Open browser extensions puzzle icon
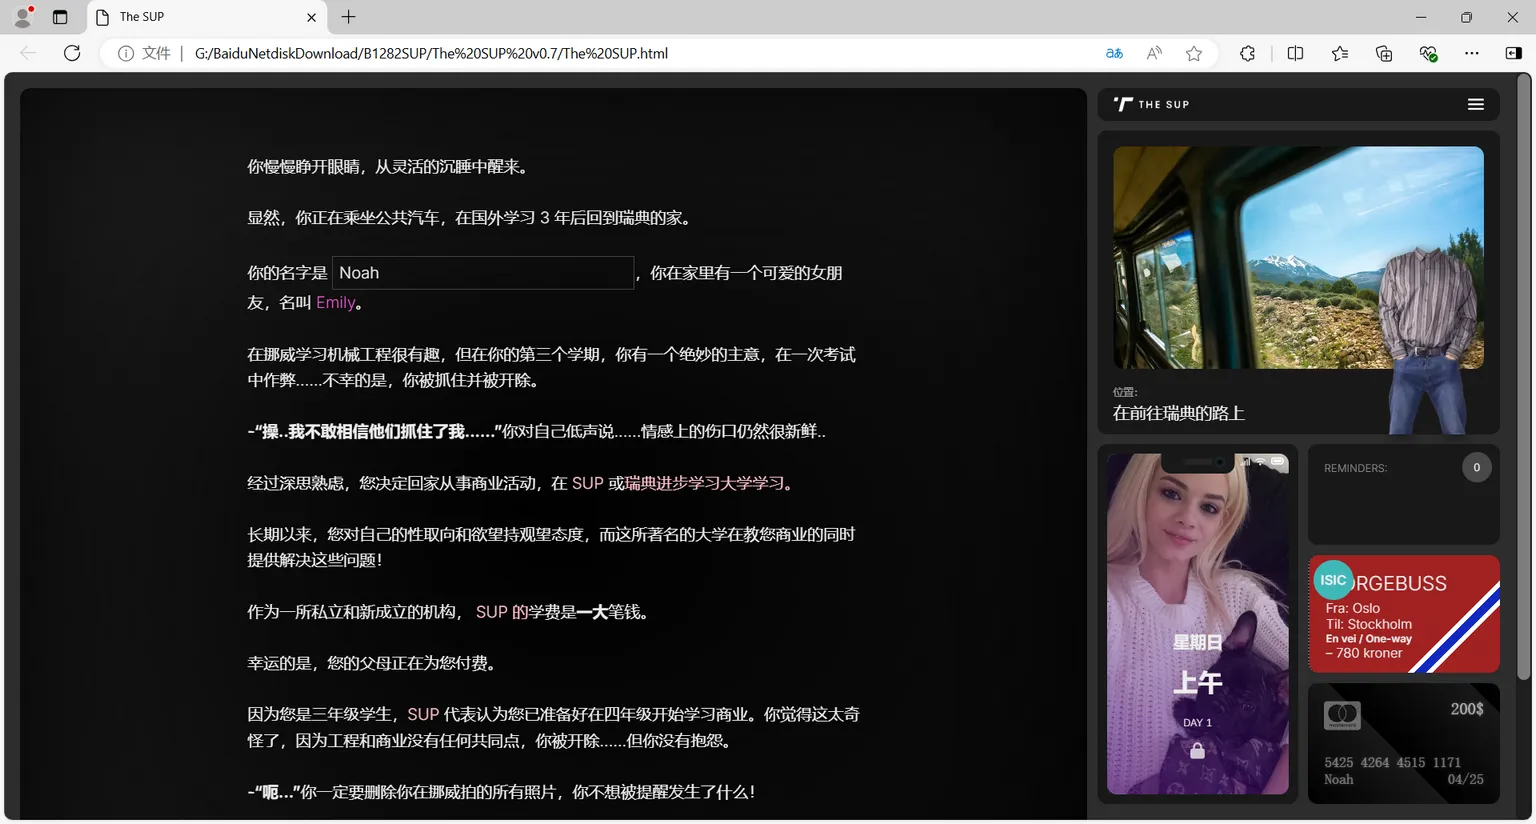 click(1247, 54)
